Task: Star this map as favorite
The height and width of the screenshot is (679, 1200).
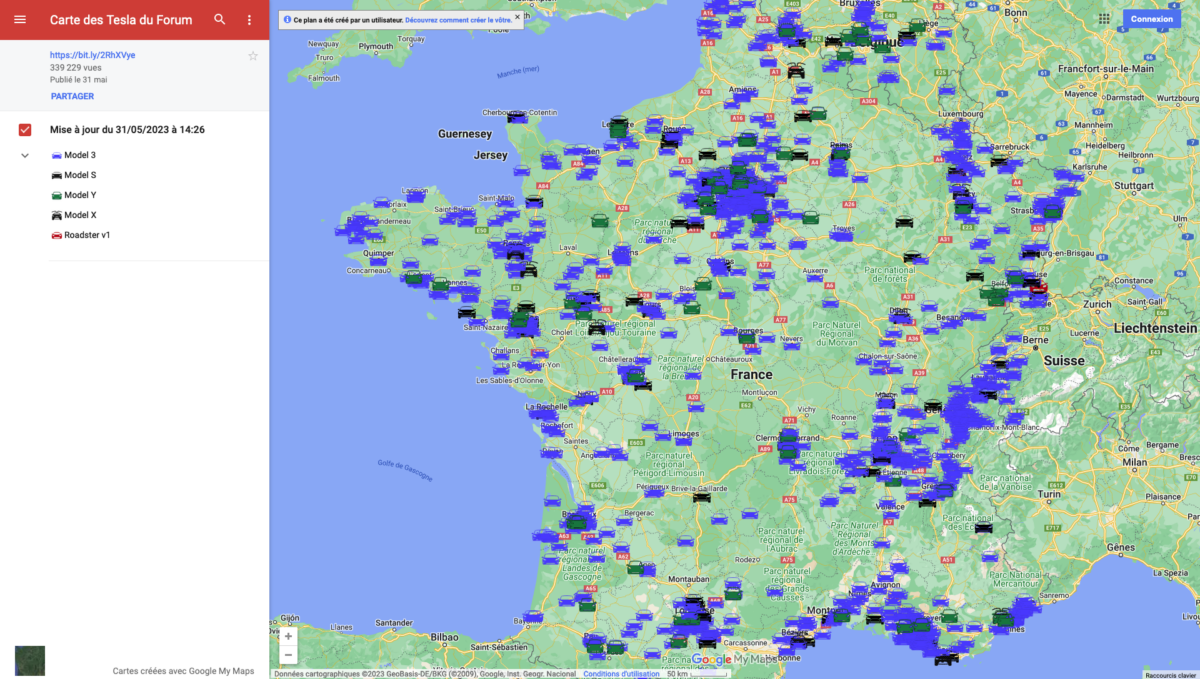Action: click(253, 56)
